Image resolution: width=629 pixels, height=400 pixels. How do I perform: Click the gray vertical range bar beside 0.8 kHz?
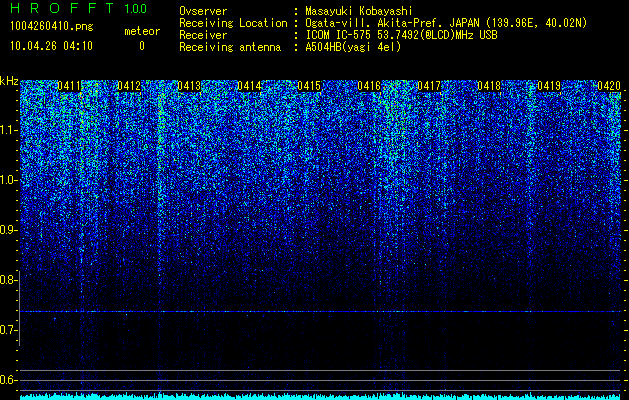tap(20, 308)
